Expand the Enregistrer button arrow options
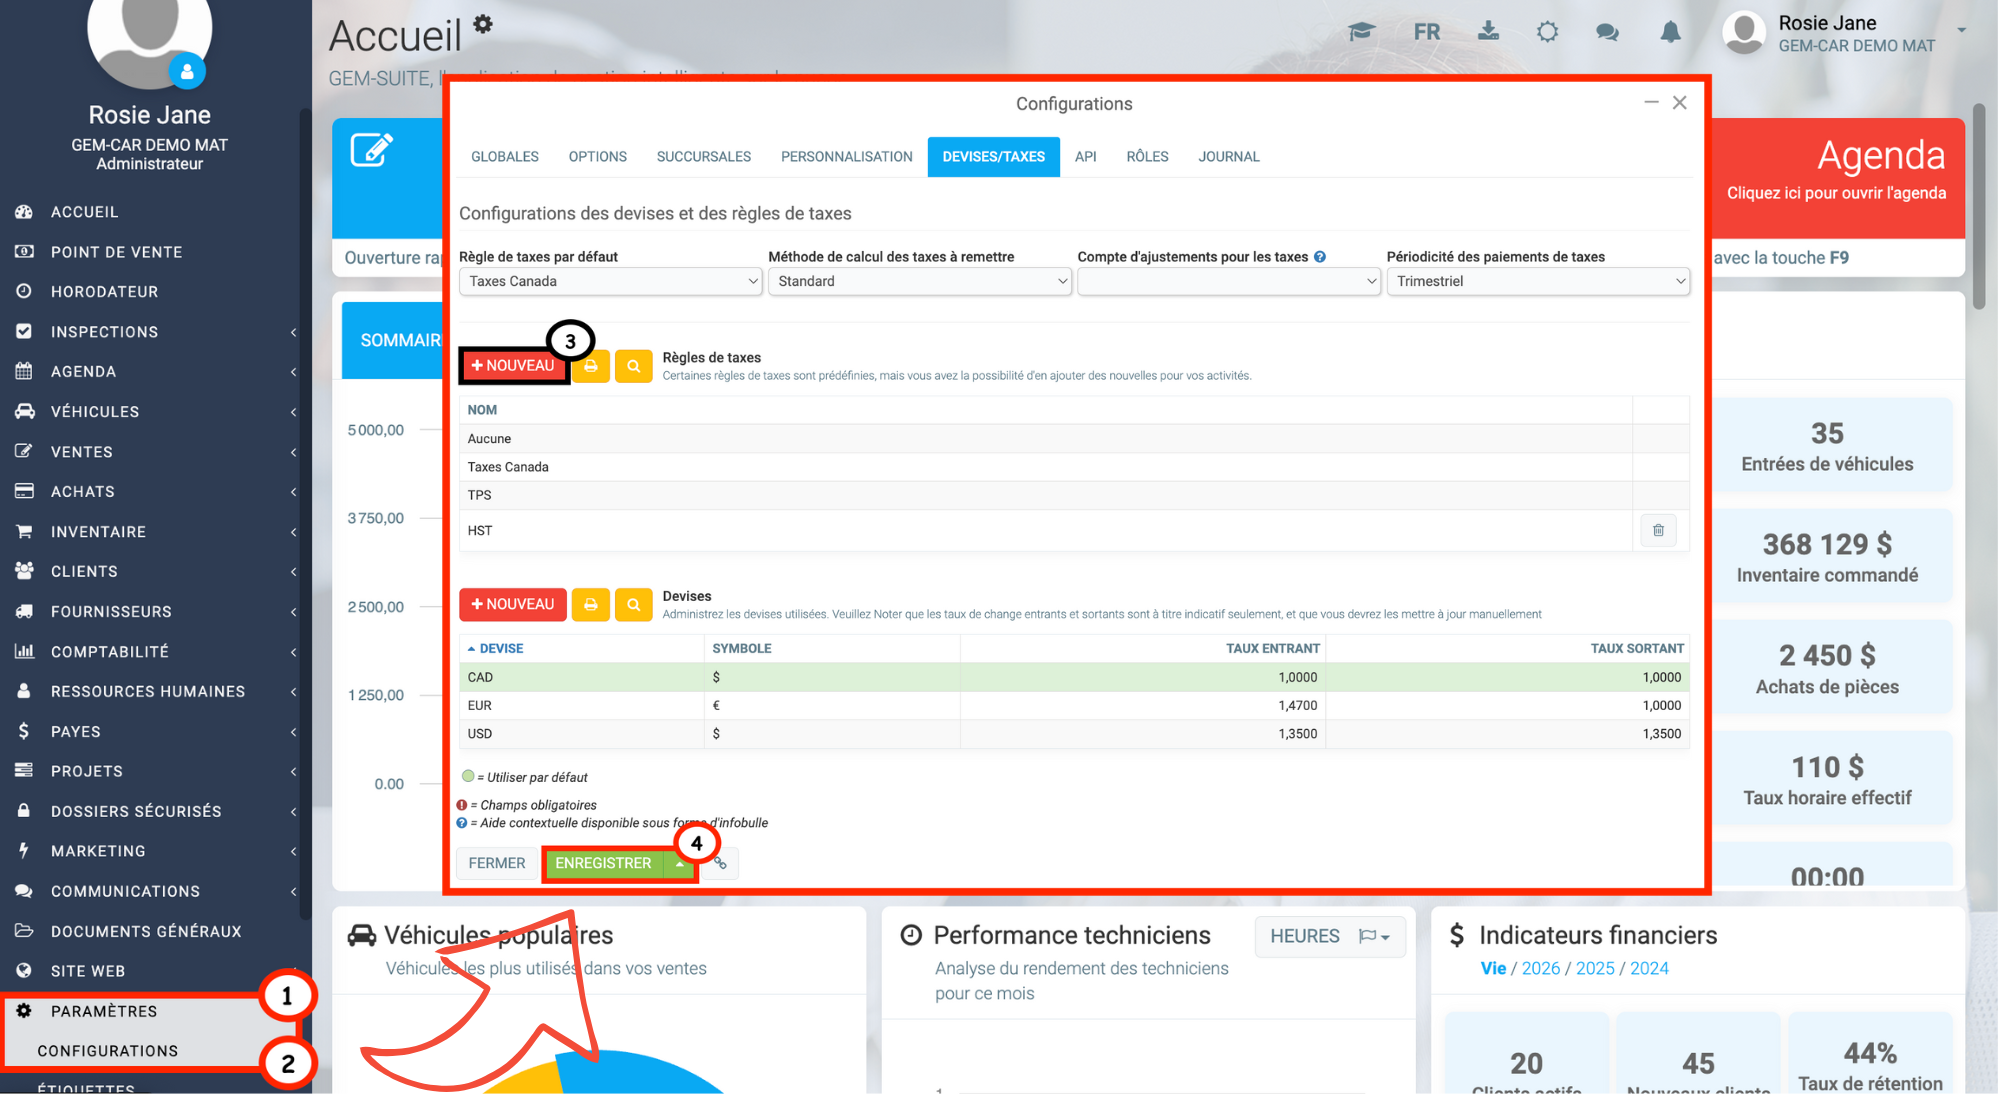This screenshot has width=2000, height=1094. point(680,864)
